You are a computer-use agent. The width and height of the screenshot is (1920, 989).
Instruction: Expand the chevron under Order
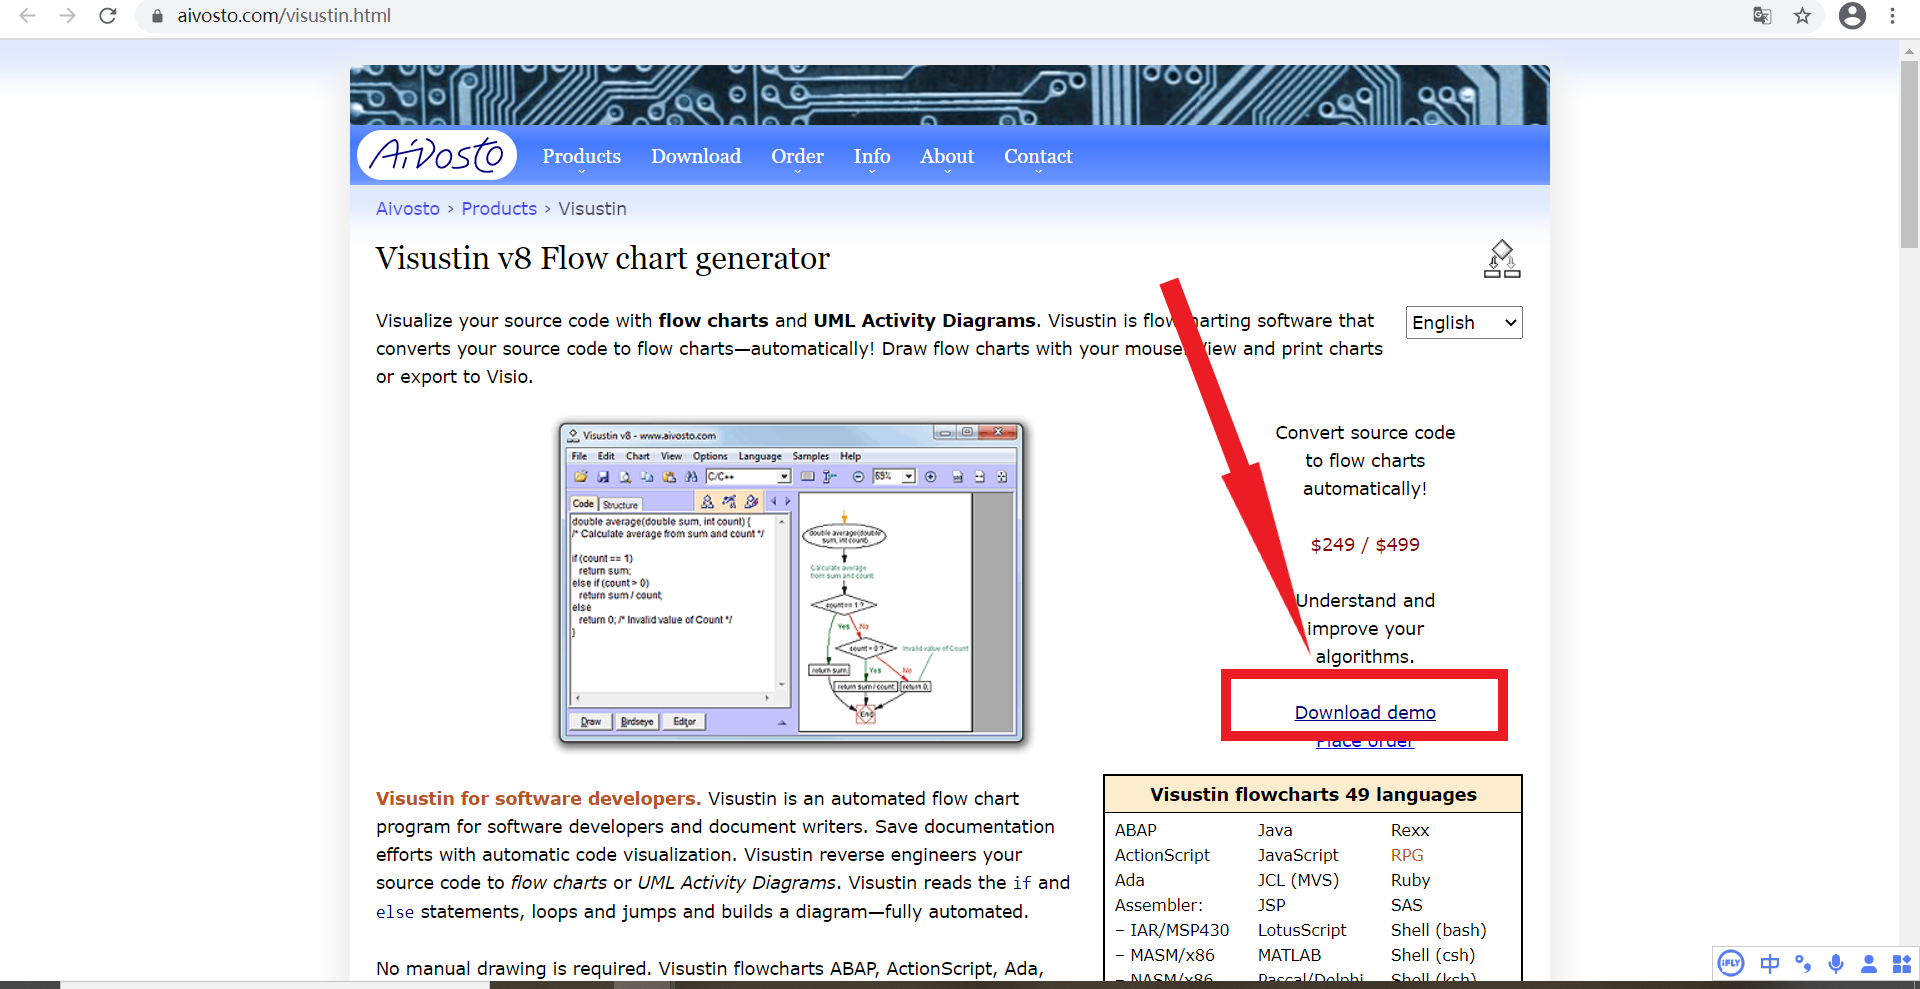pyautogui.click(x=797, y=173)
